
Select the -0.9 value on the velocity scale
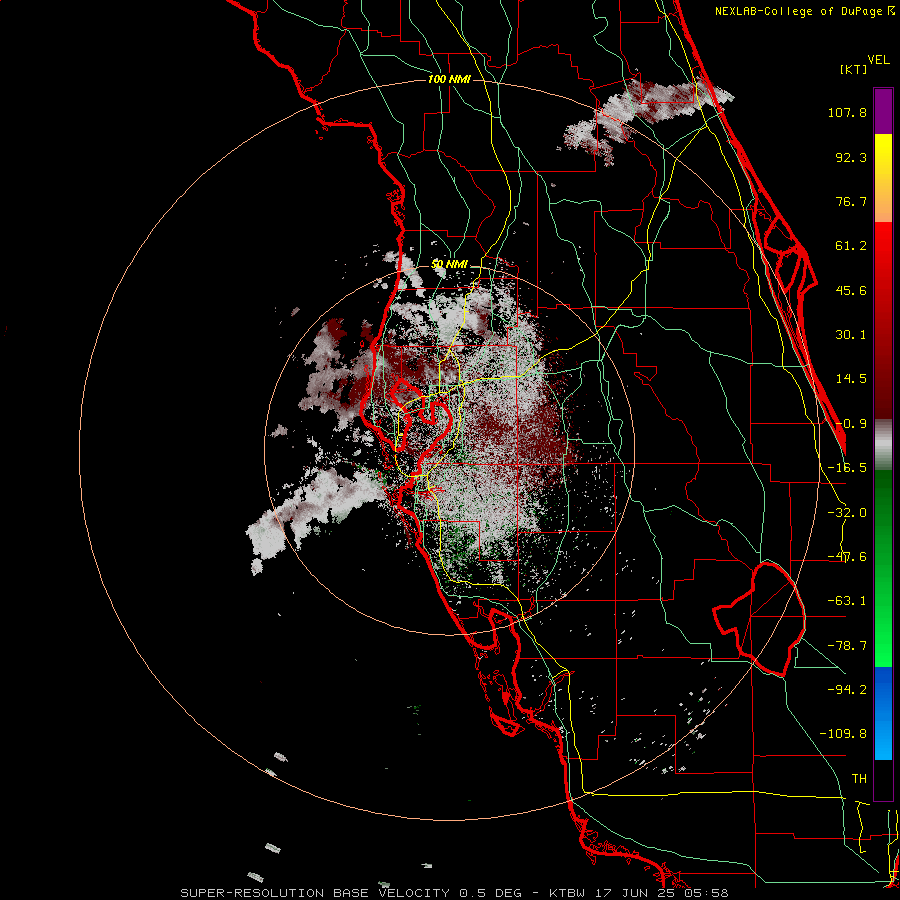click(x=851, y=424)
